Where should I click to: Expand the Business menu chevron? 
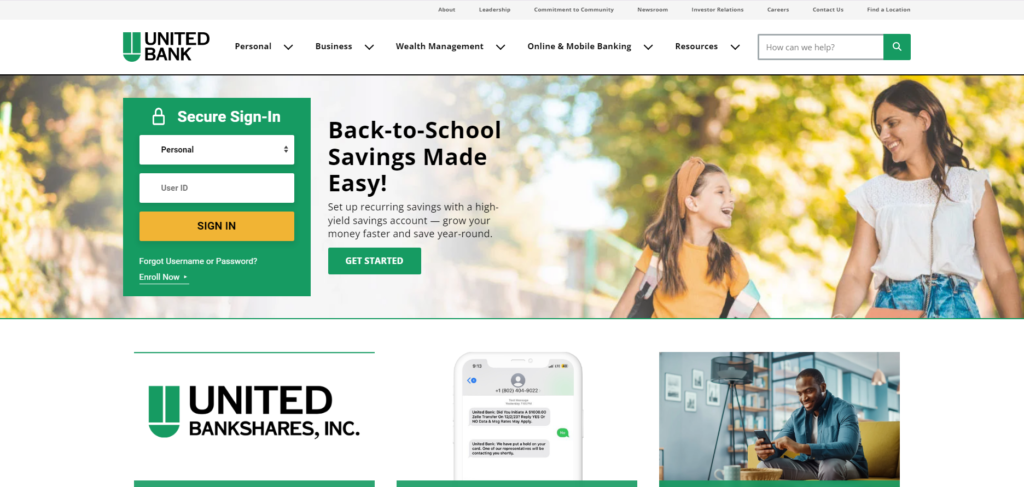(x=369, y=47)
